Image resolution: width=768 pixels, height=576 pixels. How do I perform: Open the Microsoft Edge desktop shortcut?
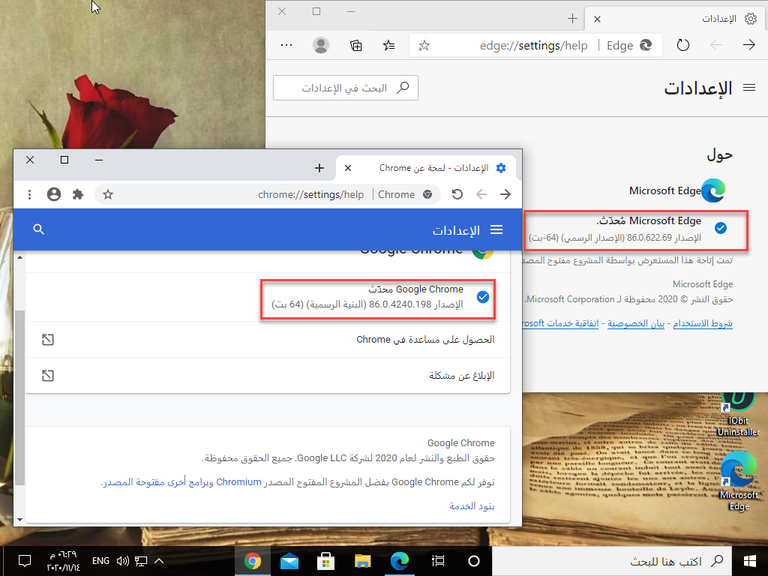(739, 481)
